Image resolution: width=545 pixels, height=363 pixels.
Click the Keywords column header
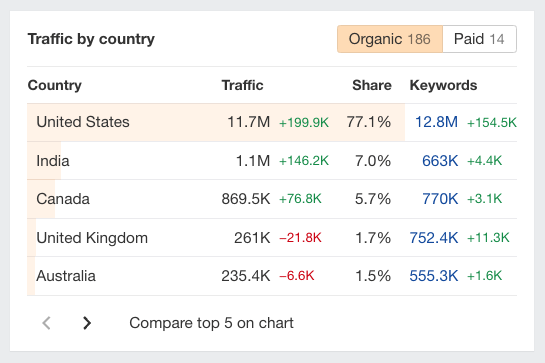(443, 85)
